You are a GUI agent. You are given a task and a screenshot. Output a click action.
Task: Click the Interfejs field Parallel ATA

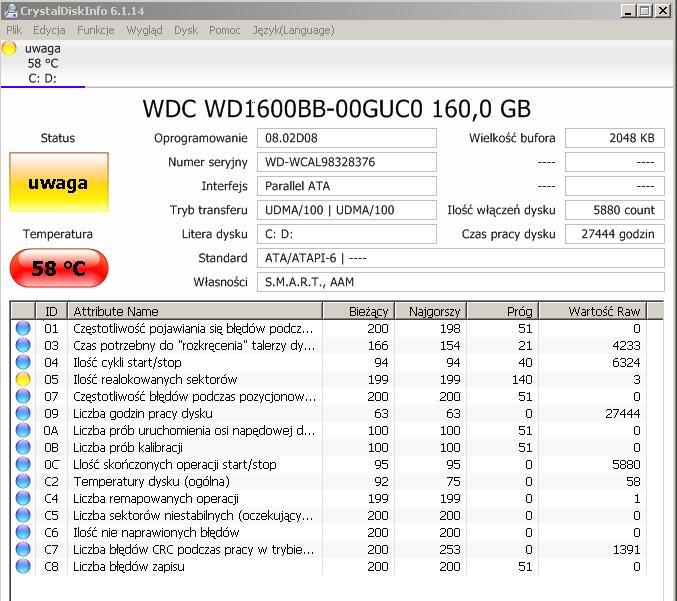click(x=347, y=186)
